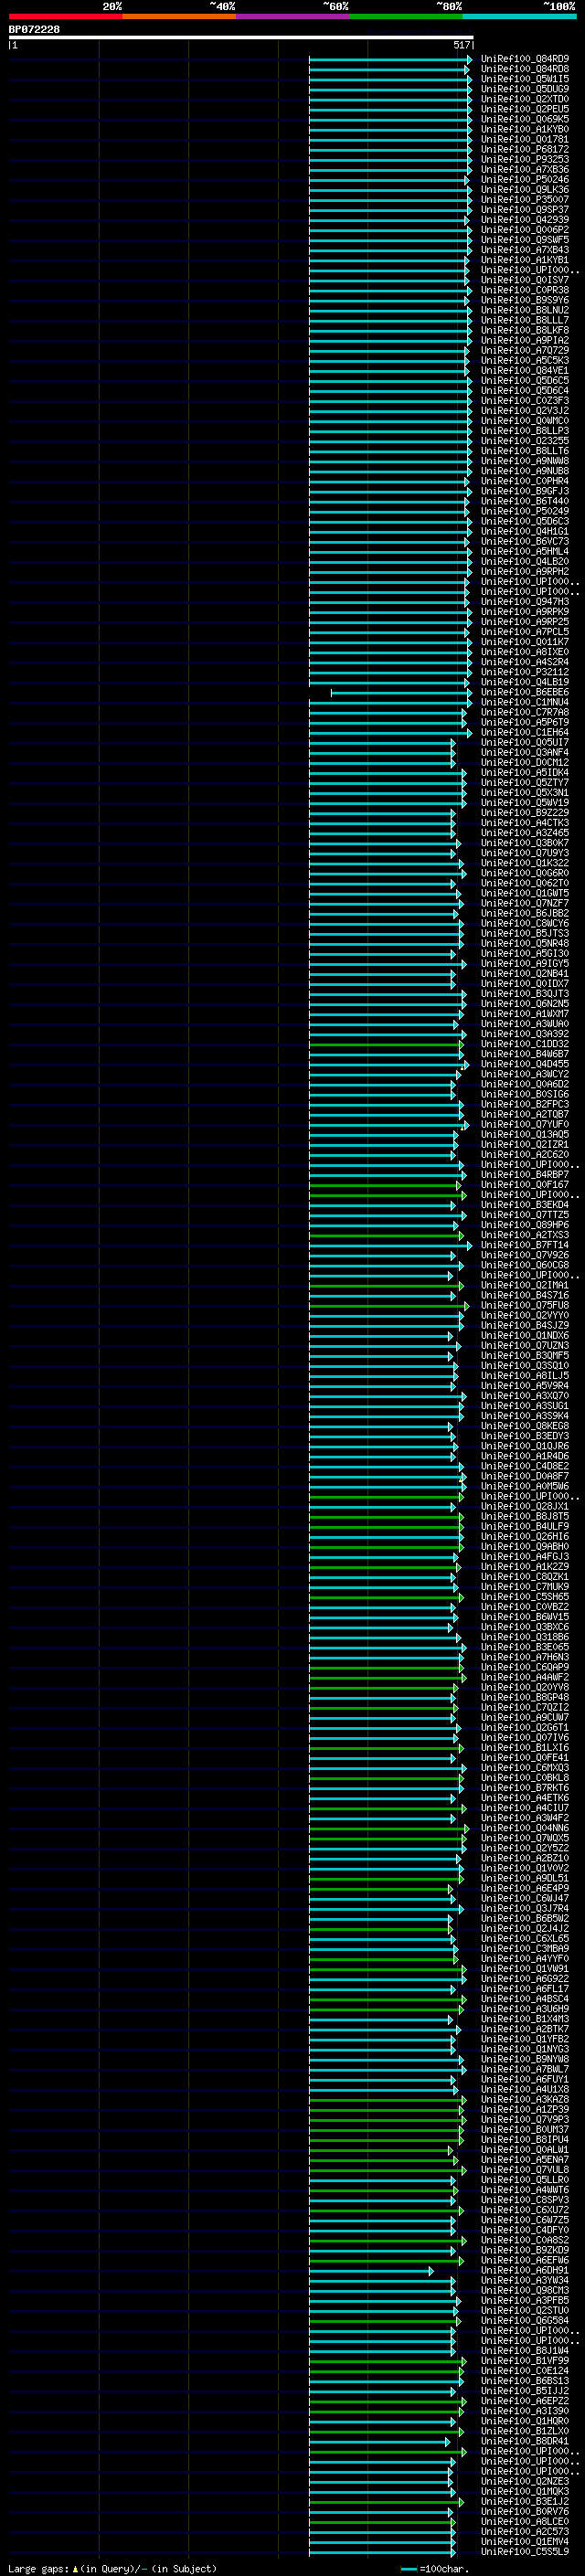Select the UniRef100_Q05UI7 entry
This screenshot has width=585, height=2576.
pyautogui.click(x=525, y=742)
